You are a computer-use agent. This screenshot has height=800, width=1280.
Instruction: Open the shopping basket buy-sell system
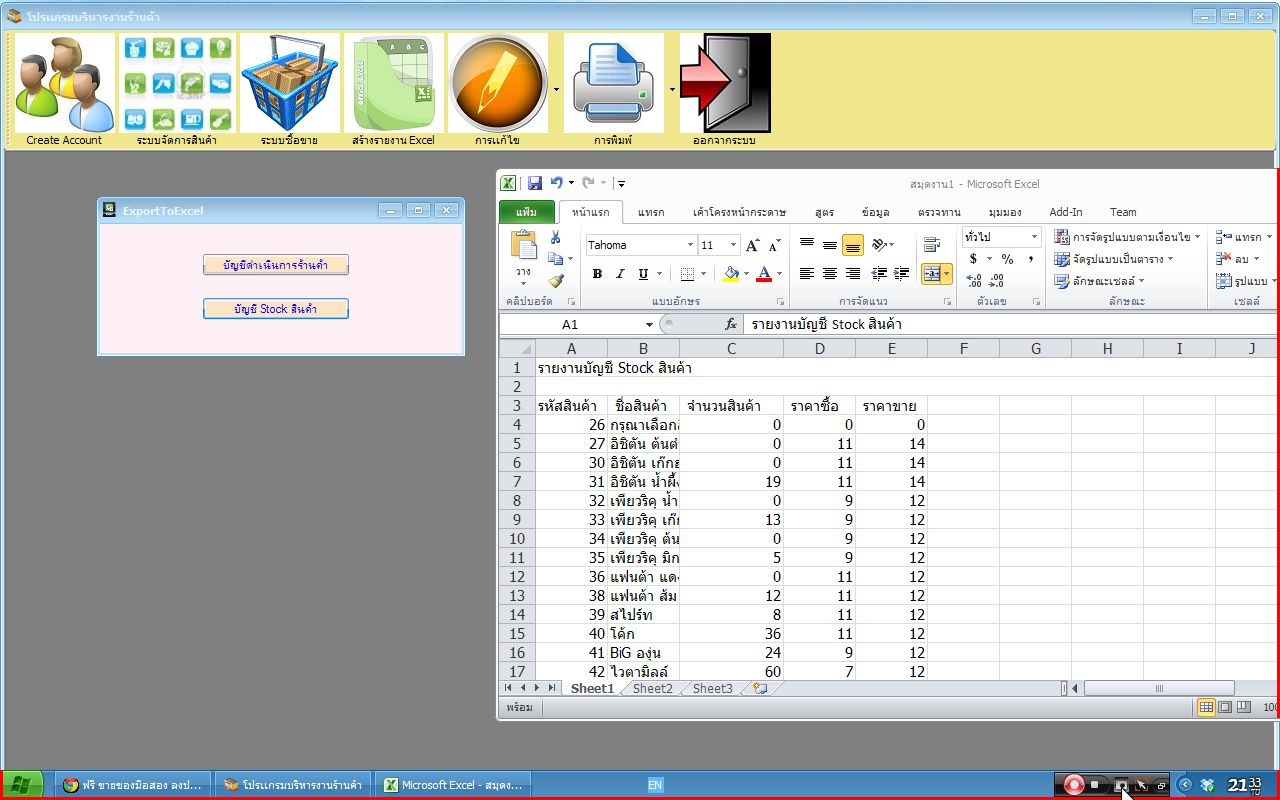click(289, 84)
